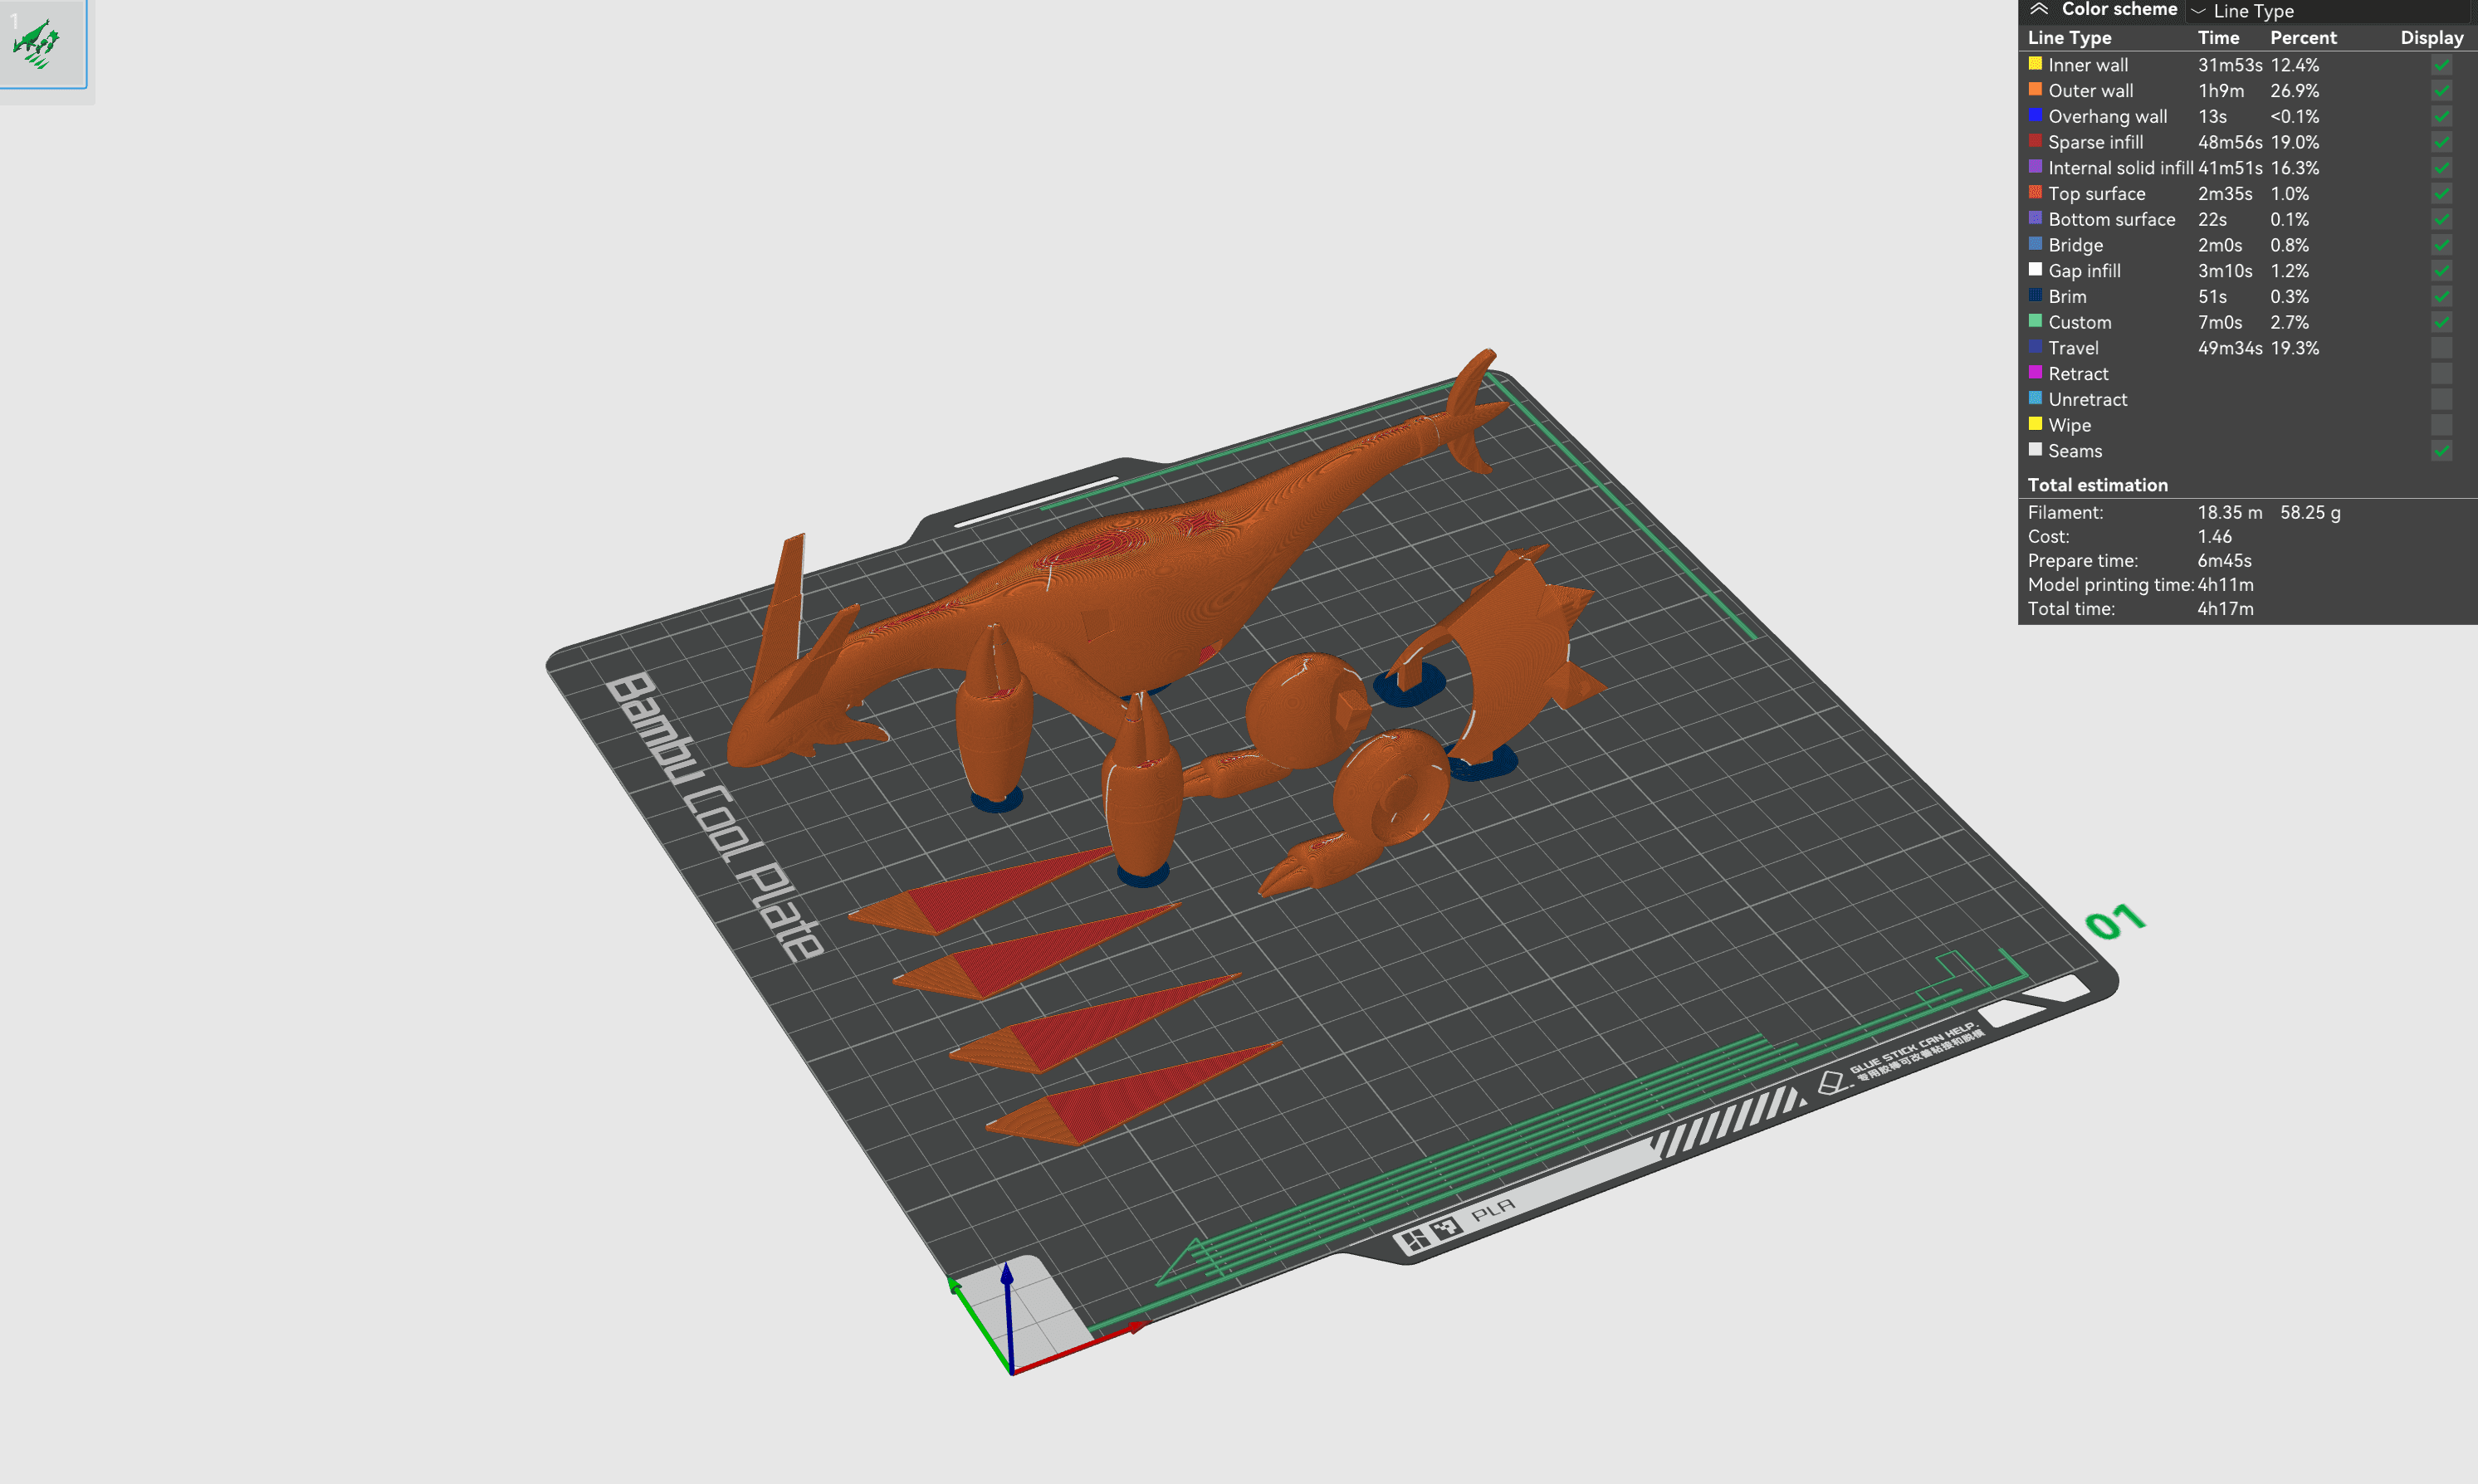Click the purple Internal solid infill swatch
Viewport: 2478px width, 1484px height.
[x=2035, y=166]
